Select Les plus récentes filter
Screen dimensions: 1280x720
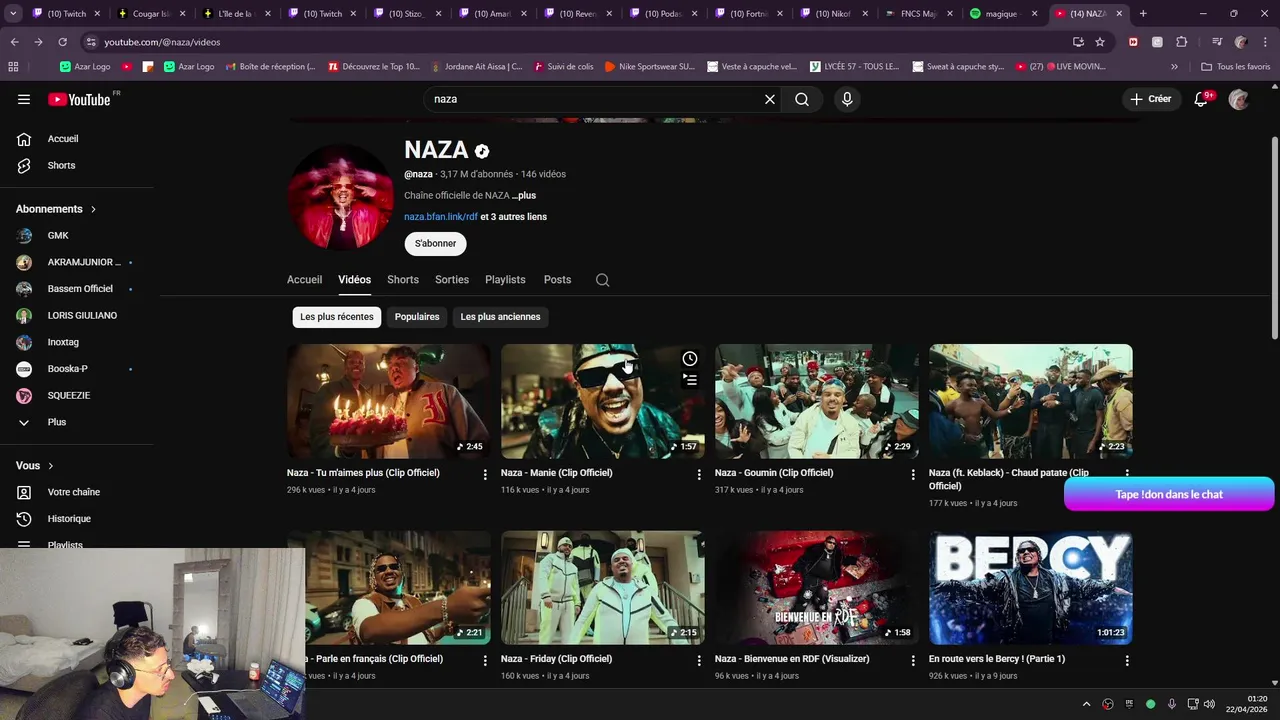pos(337,317)
